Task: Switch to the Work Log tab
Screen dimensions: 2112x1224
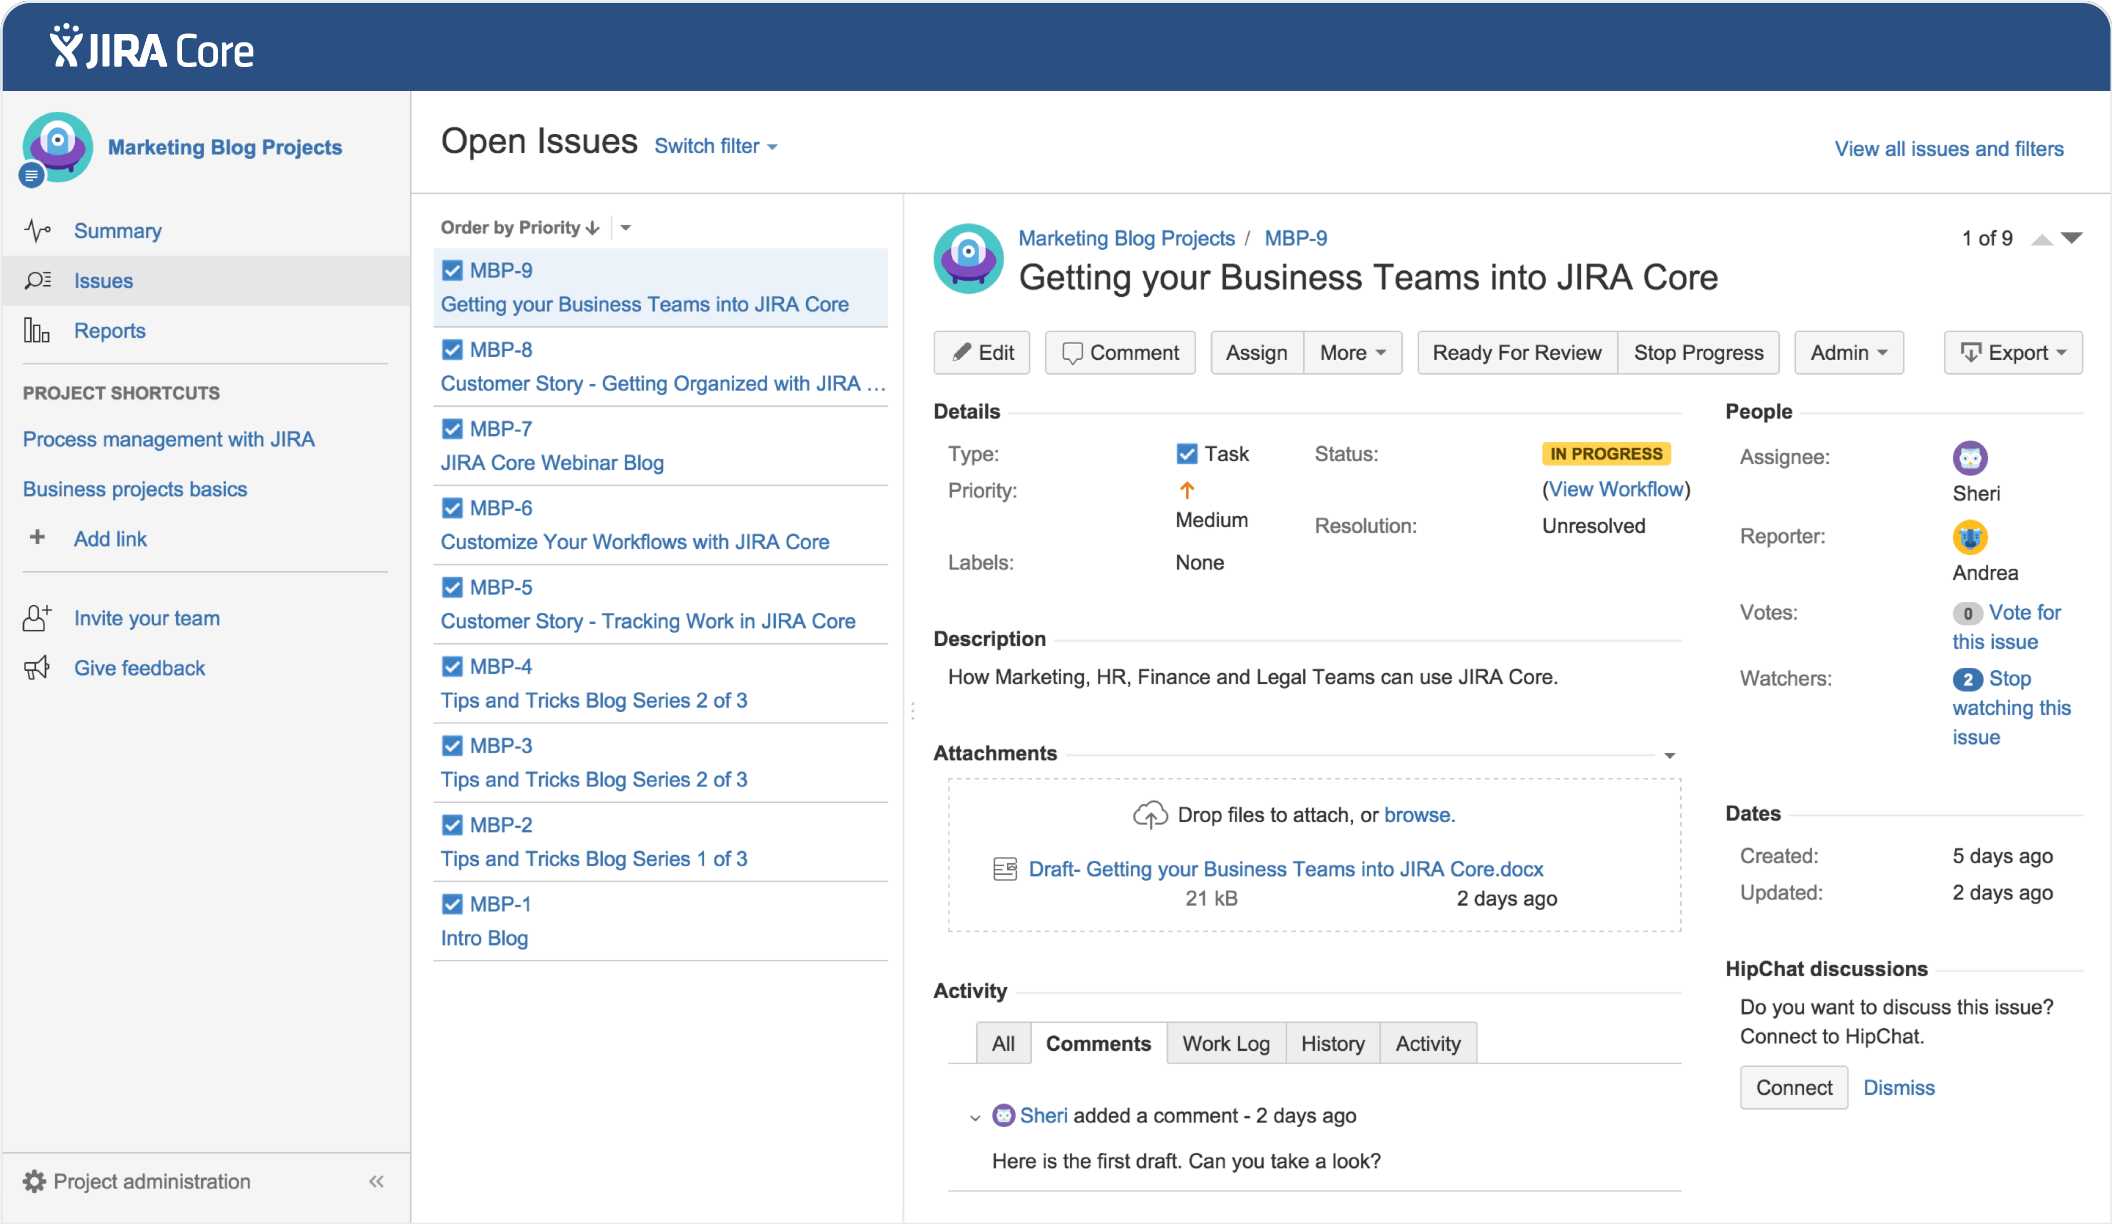Action: coord(1225,1044)
